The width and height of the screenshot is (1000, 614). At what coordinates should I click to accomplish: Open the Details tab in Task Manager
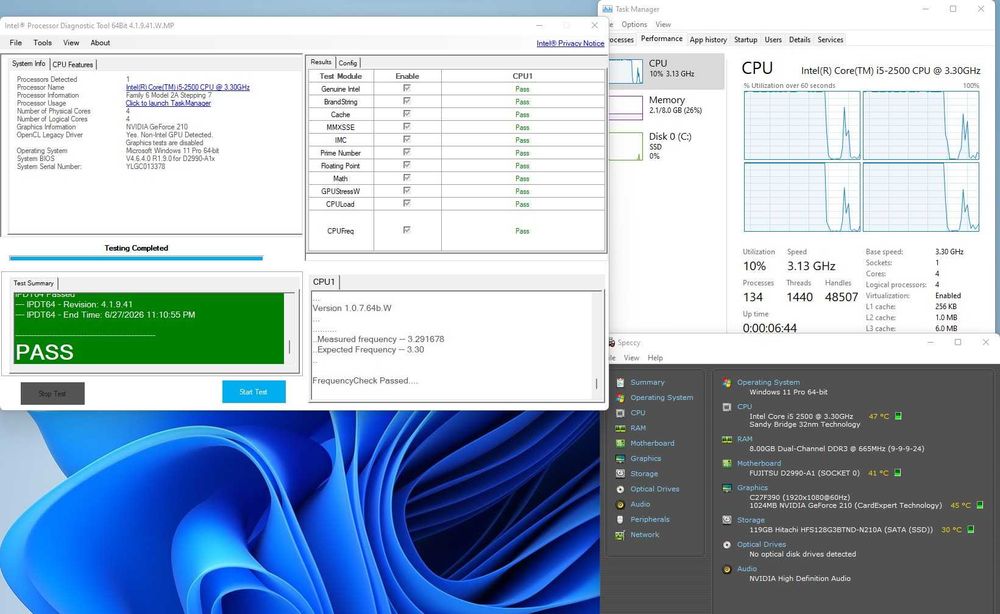800,40
